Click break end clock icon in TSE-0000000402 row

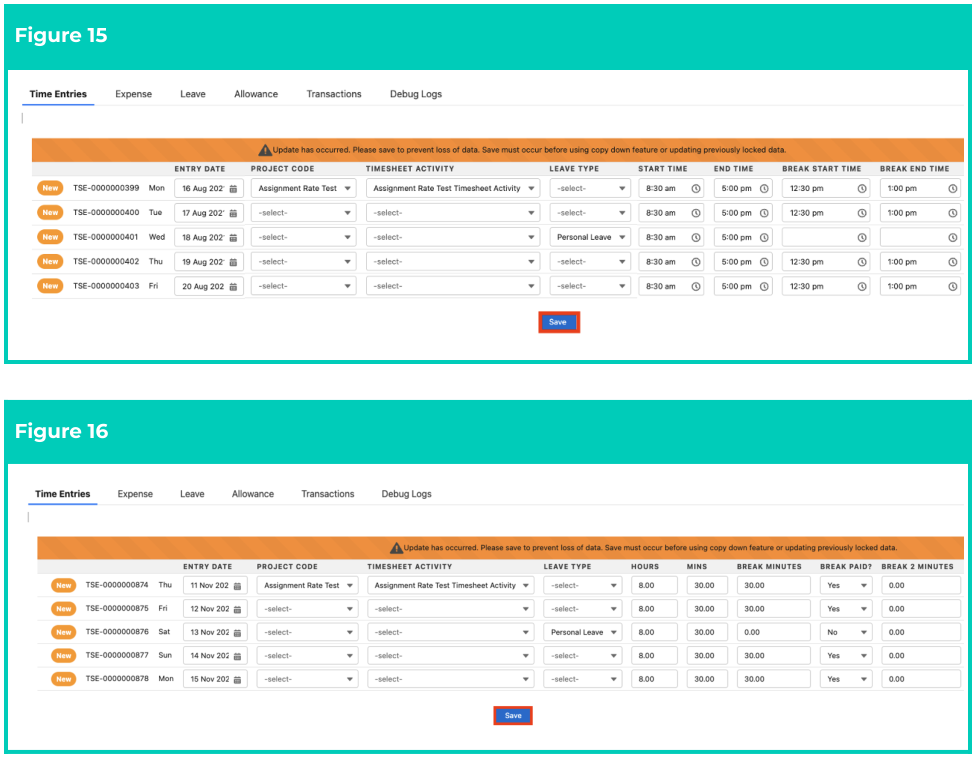(x=952, y=262)
